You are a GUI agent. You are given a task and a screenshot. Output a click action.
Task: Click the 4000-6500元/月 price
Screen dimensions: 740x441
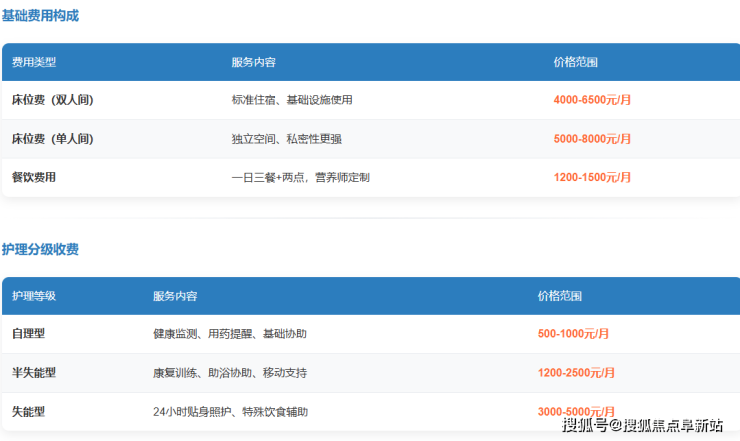pos(592,100)
